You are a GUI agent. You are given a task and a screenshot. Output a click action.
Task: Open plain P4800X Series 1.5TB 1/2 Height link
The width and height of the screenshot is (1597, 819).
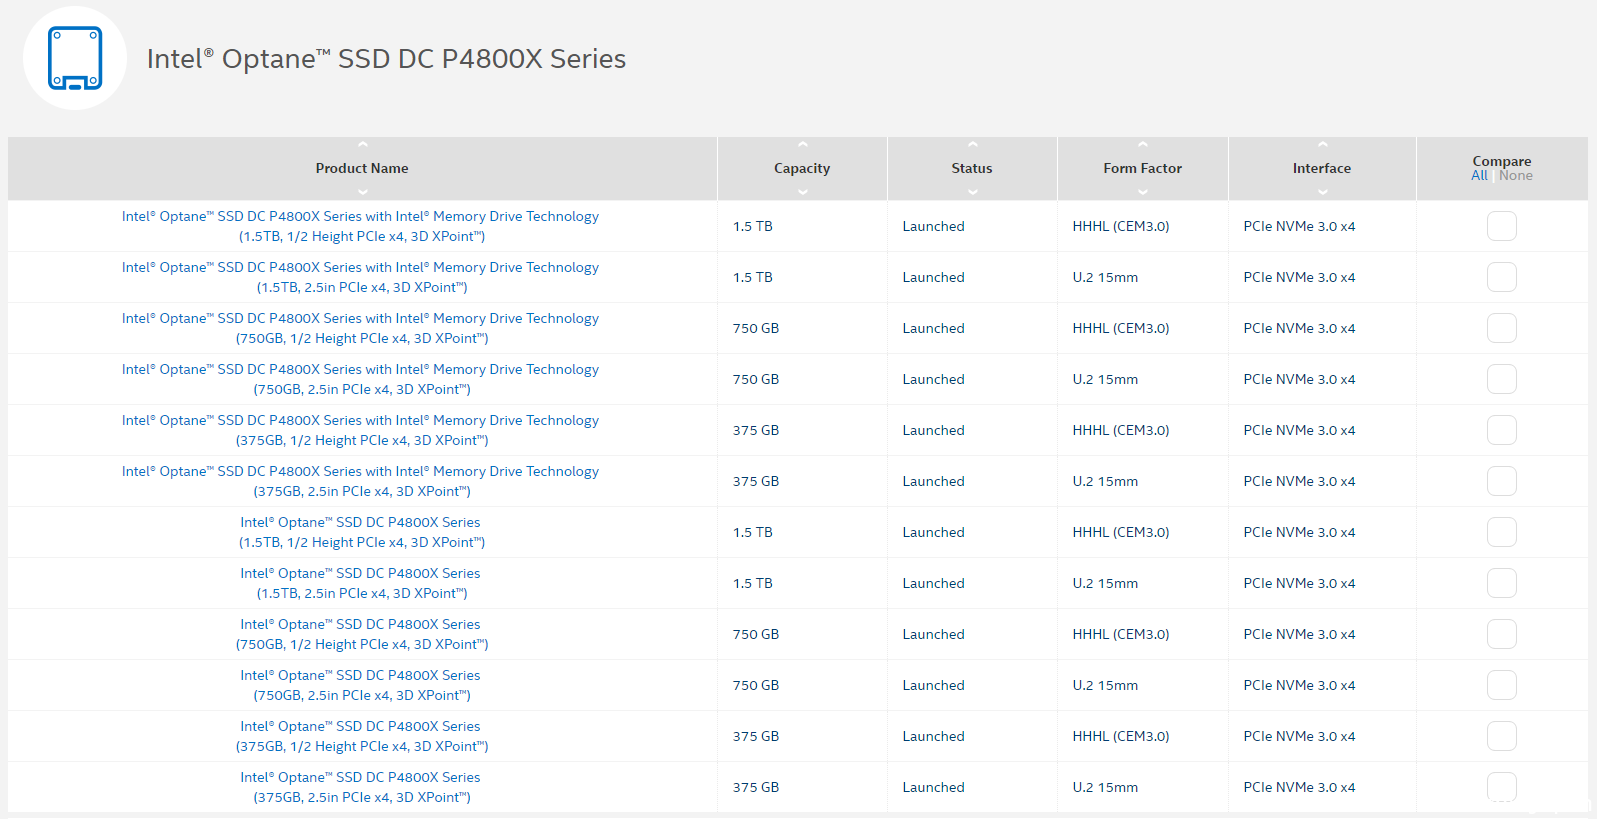361,532
